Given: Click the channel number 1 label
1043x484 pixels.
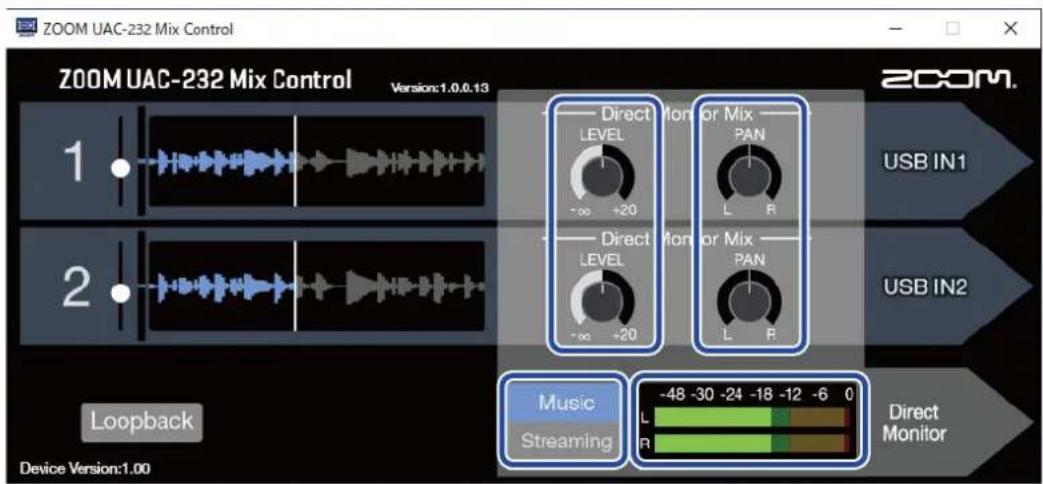Looking at the screenshot, I should tap(73, 162).
